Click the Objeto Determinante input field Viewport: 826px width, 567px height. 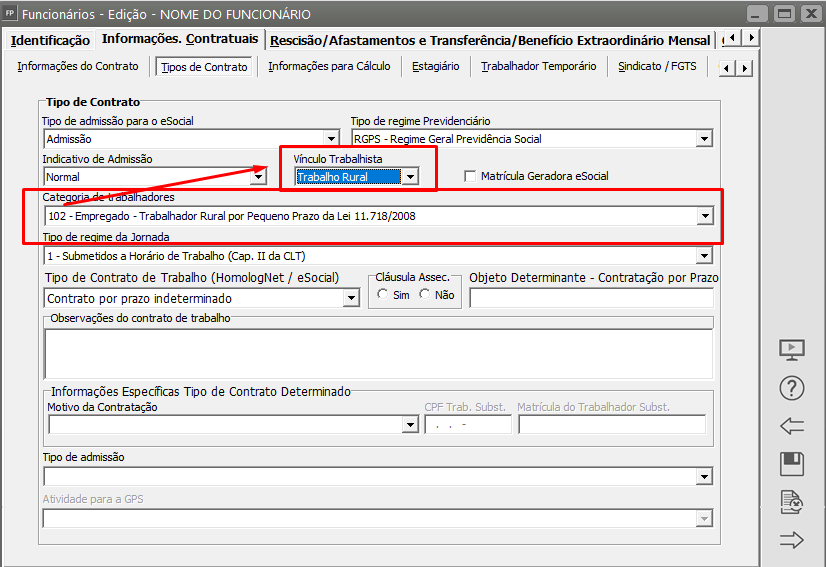(591, 298)
